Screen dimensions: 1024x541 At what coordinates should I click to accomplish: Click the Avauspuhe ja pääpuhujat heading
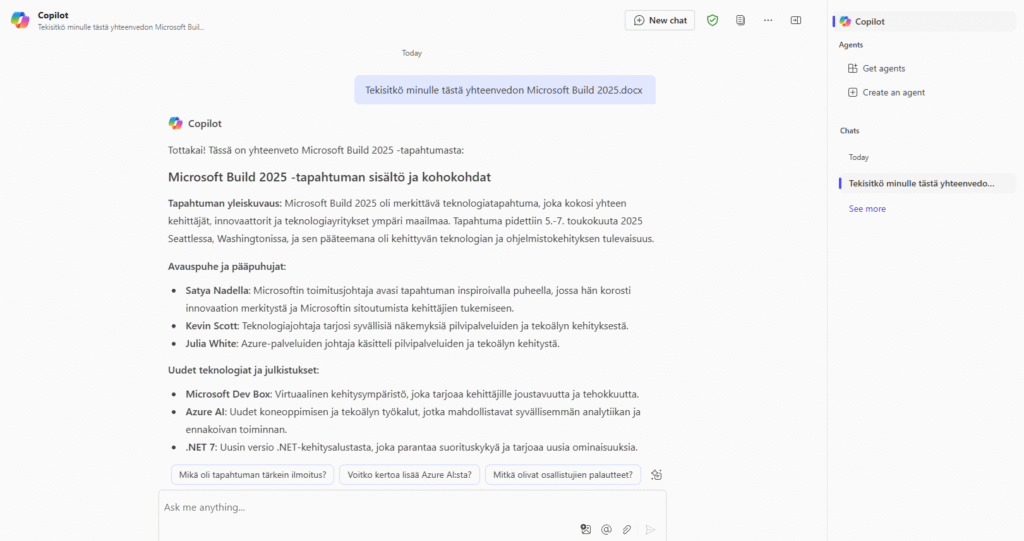coord(227,266)
